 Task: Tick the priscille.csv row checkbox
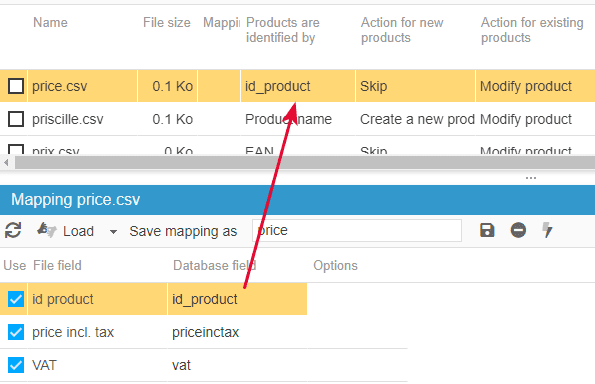click(x=16, y=119)
